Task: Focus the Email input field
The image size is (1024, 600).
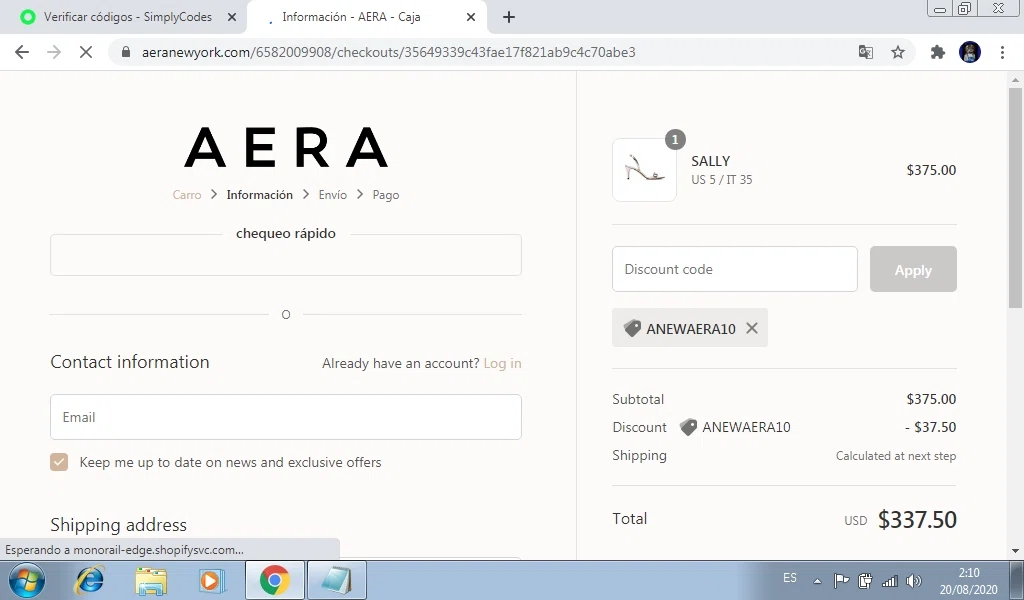Action: click(286, 417)
